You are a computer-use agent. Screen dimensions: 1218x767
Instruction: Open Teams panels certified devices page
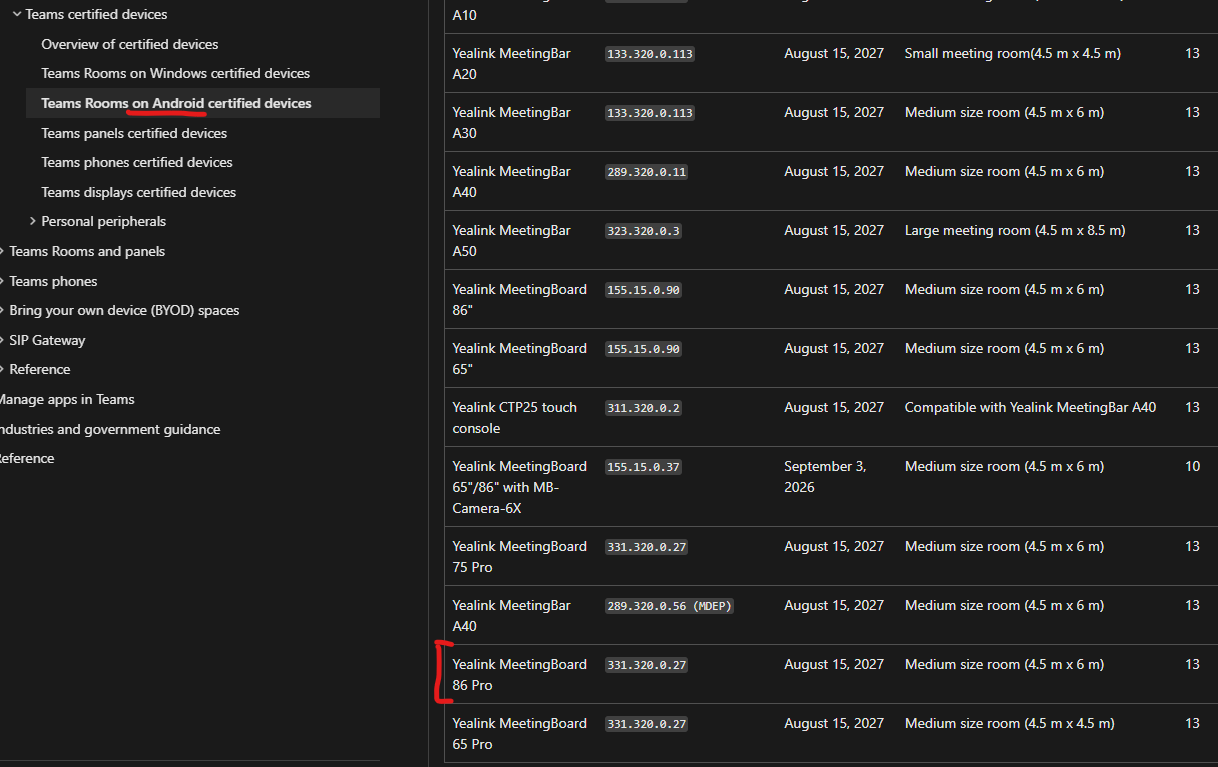(134, 133)
